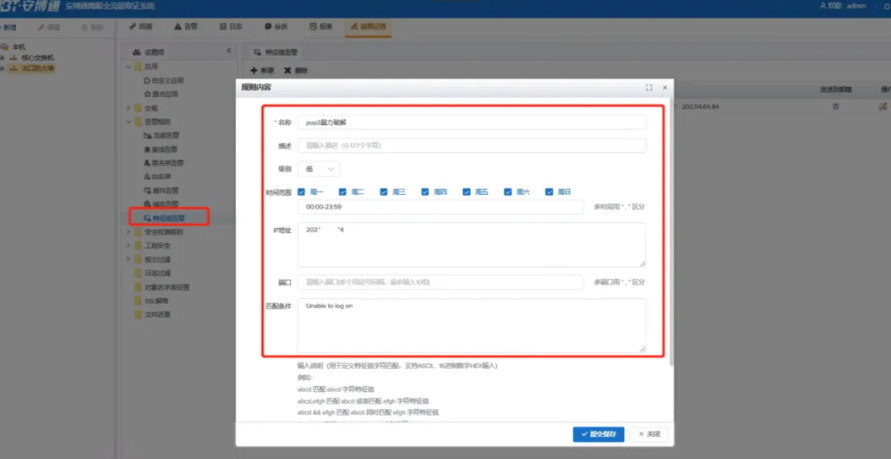The width and height of the screenshot is (891, 459).
Task: Uncheck the 周三 checkbox
Action: click(x=384, y=192)
